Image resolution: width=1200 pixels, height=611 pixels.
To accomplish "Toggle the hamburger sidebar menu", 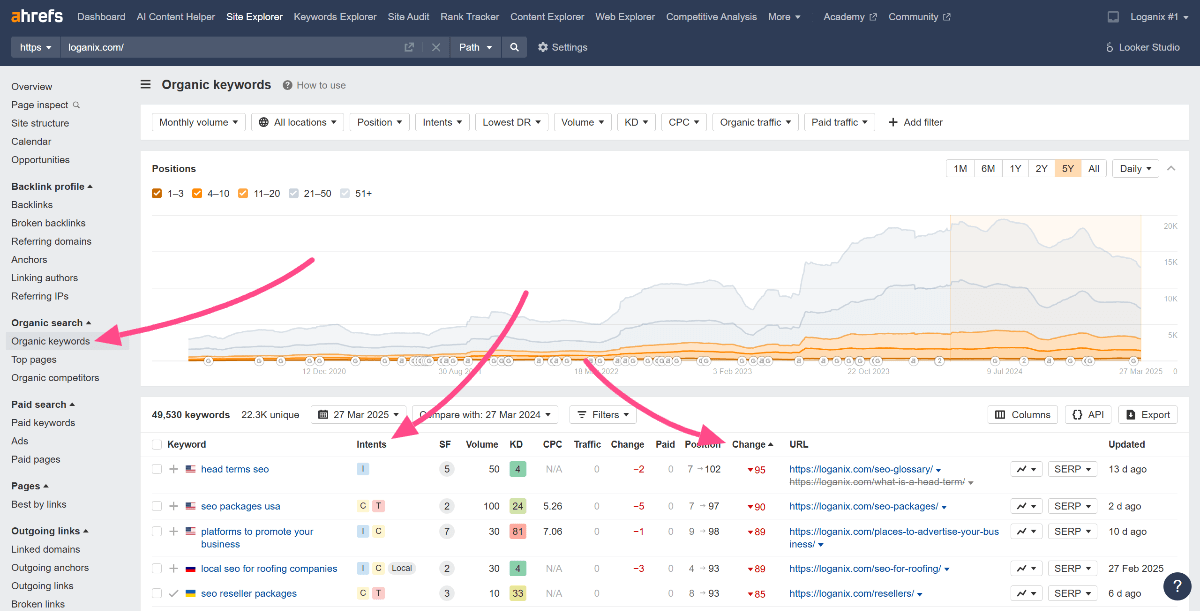I will pos(146,85).
